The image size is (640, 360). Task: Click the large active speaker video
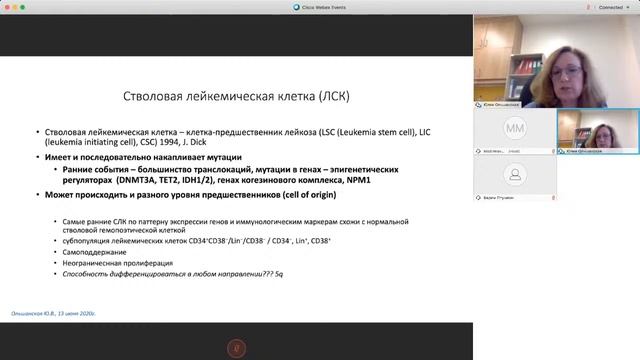557,61
